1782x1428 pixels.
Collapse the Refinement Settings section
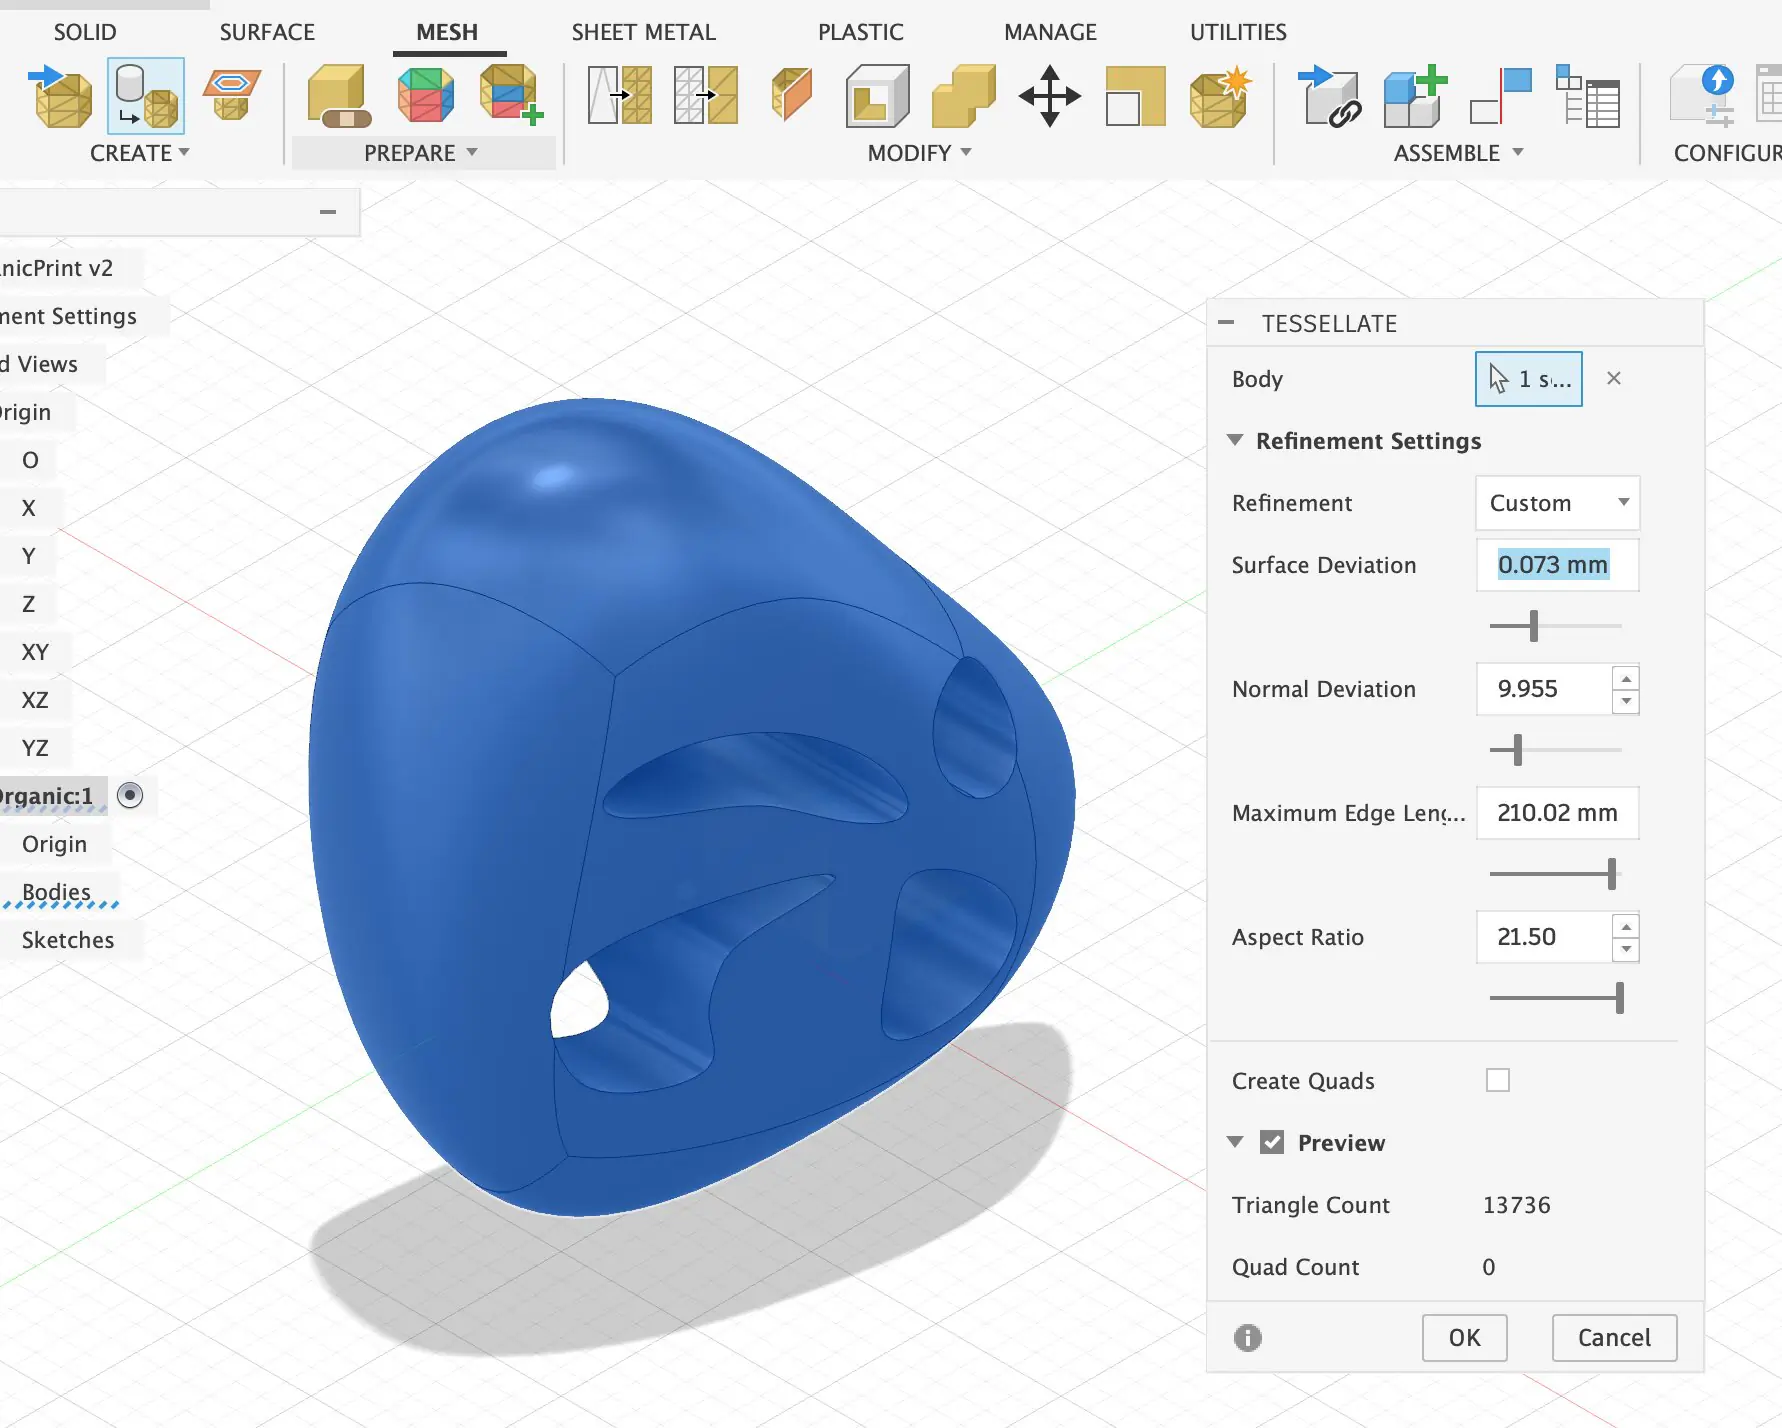point(1236,441)
